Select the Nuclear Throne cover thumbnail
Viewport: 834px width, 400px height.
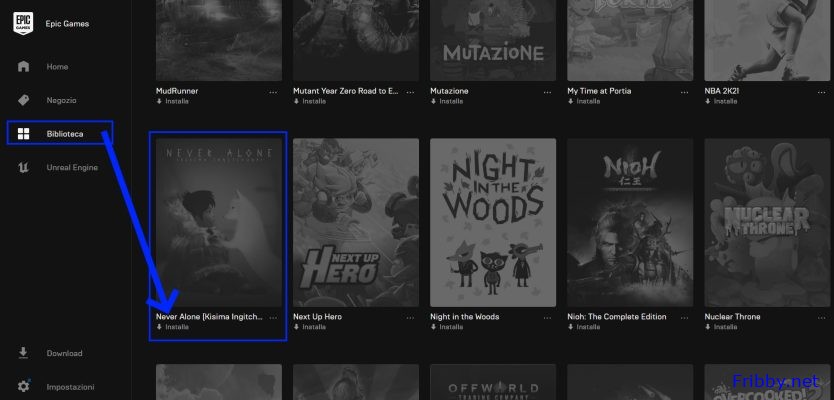[x=768, y=221]
